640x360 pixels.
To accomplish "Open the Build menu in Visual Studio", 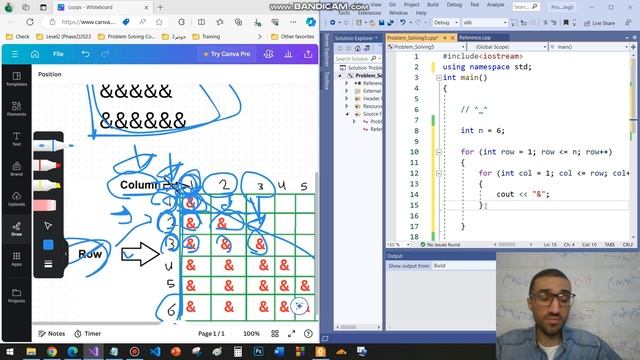I will [433, 4].
